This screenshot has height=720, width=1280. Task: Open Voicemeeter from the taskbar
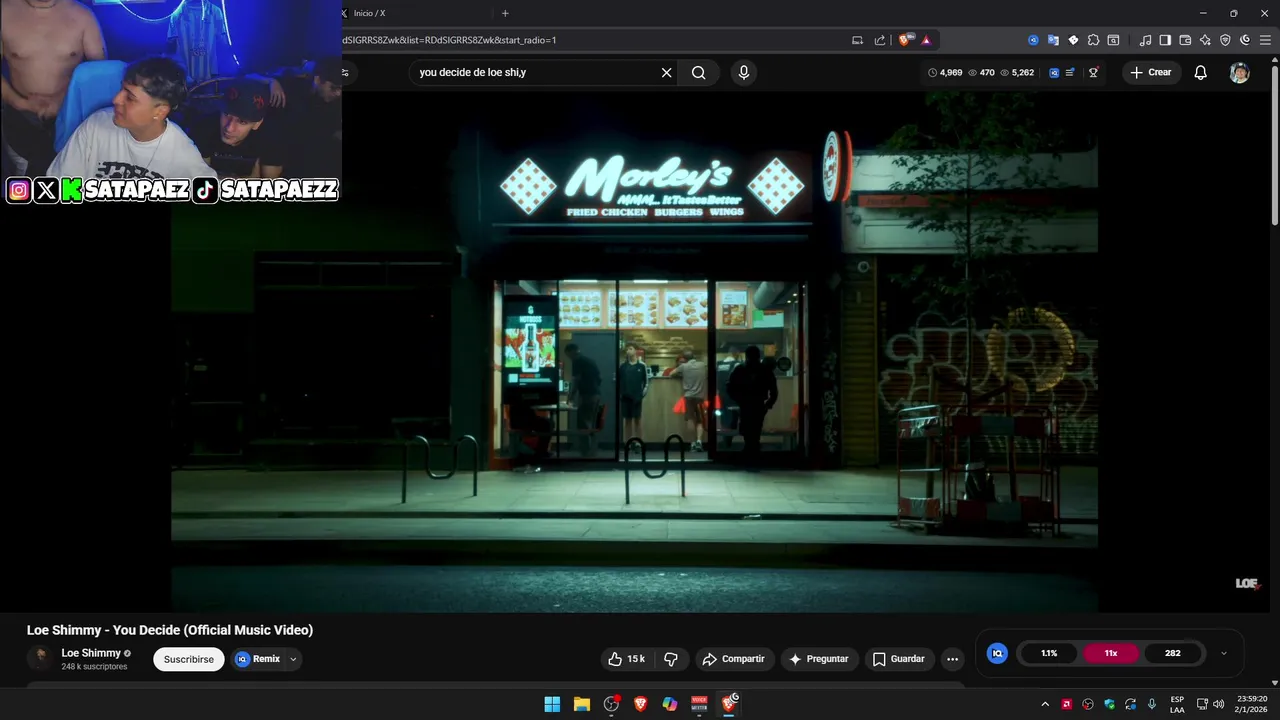click(x=699, y=704)
